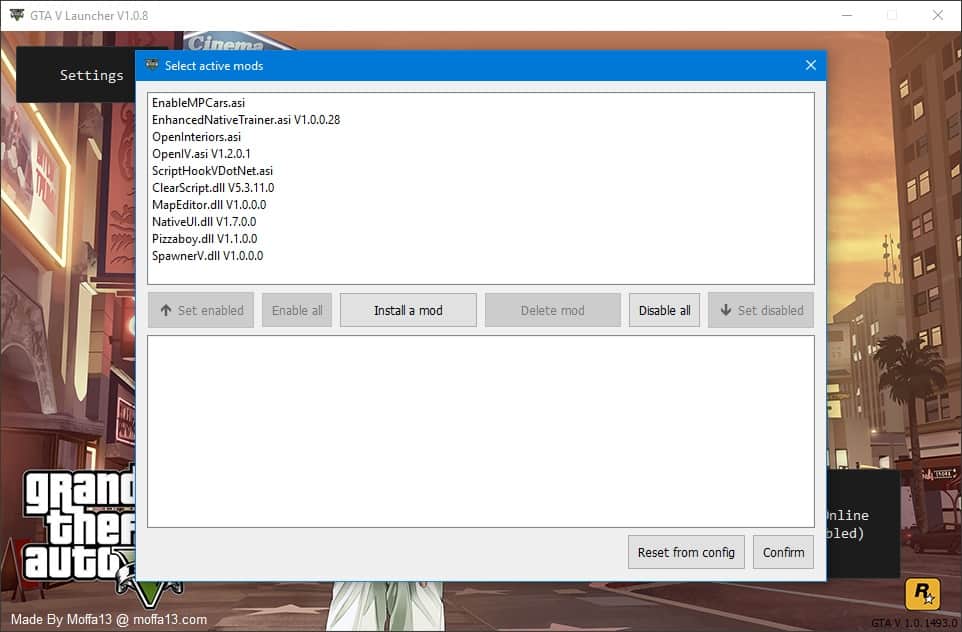Click the GTA V Launcher app icon

point(17,15)
